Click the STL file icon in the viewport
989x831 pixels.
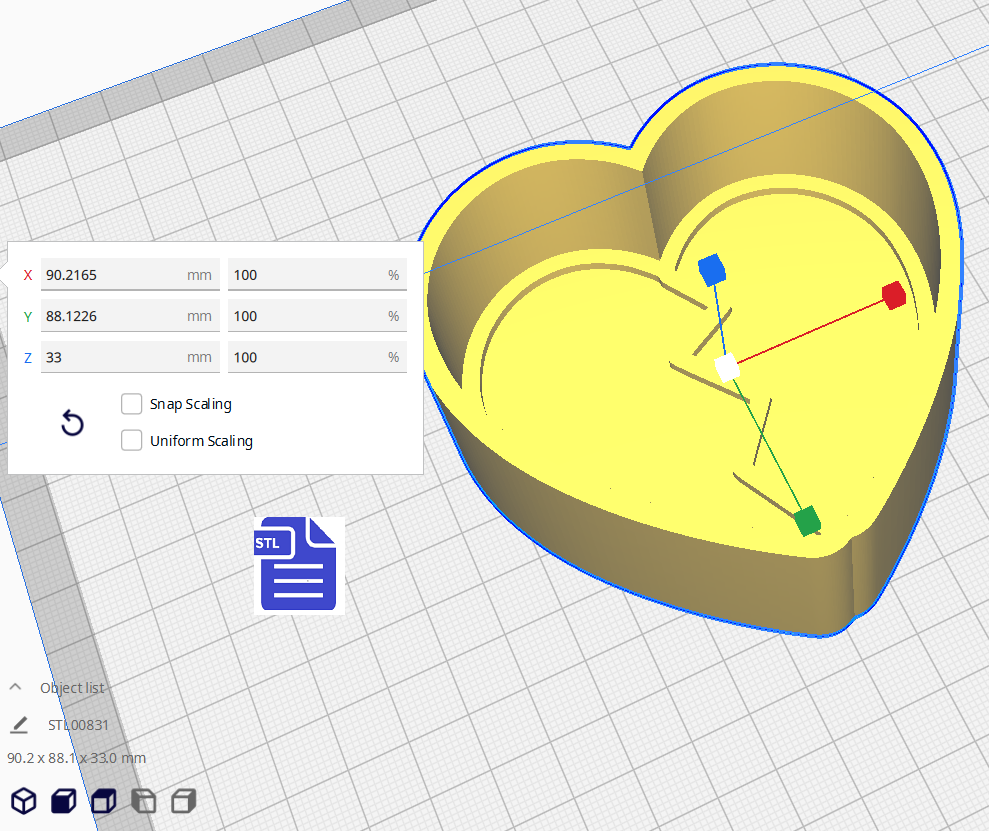[299, 566]
